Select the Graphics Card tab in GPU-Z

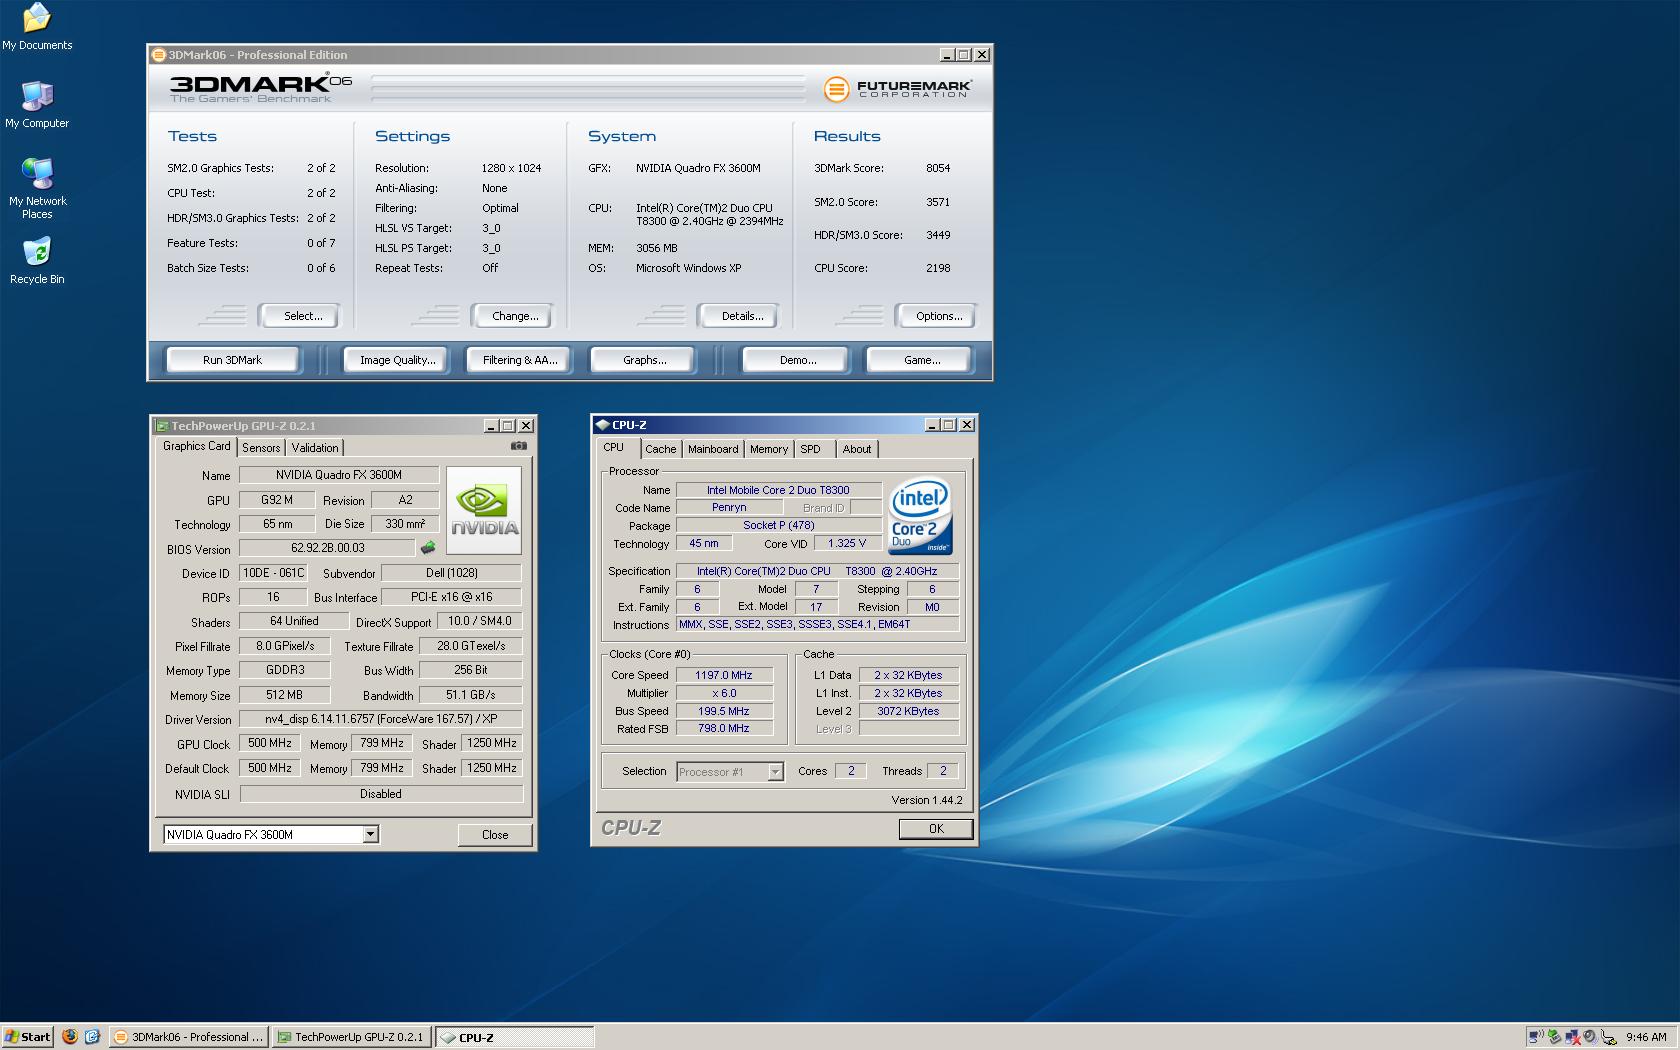pos(197,447)
